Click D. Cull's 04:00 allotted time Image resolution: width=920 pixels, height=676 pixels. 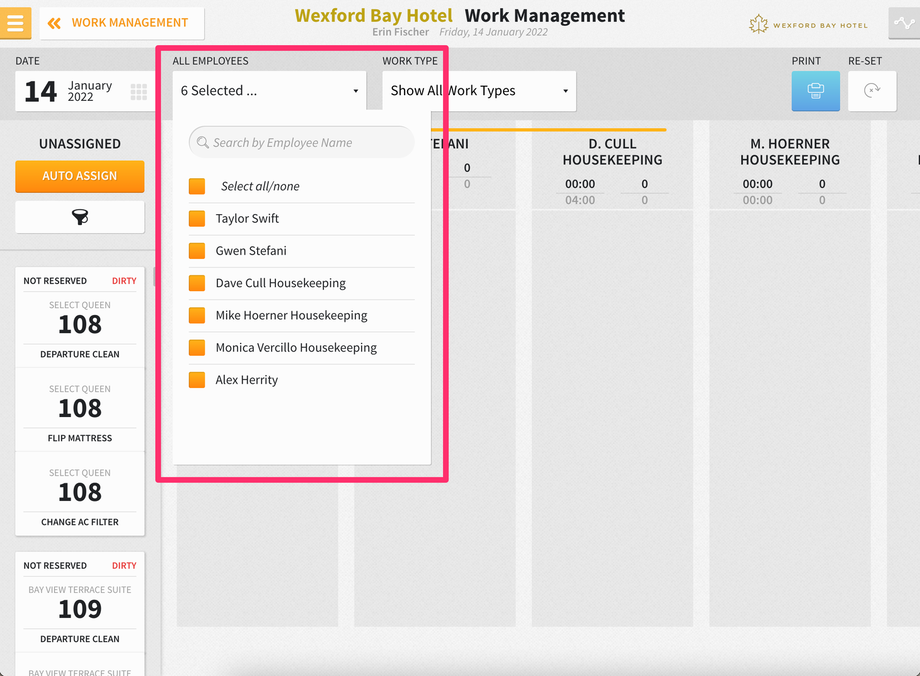[x=580, y=200]
